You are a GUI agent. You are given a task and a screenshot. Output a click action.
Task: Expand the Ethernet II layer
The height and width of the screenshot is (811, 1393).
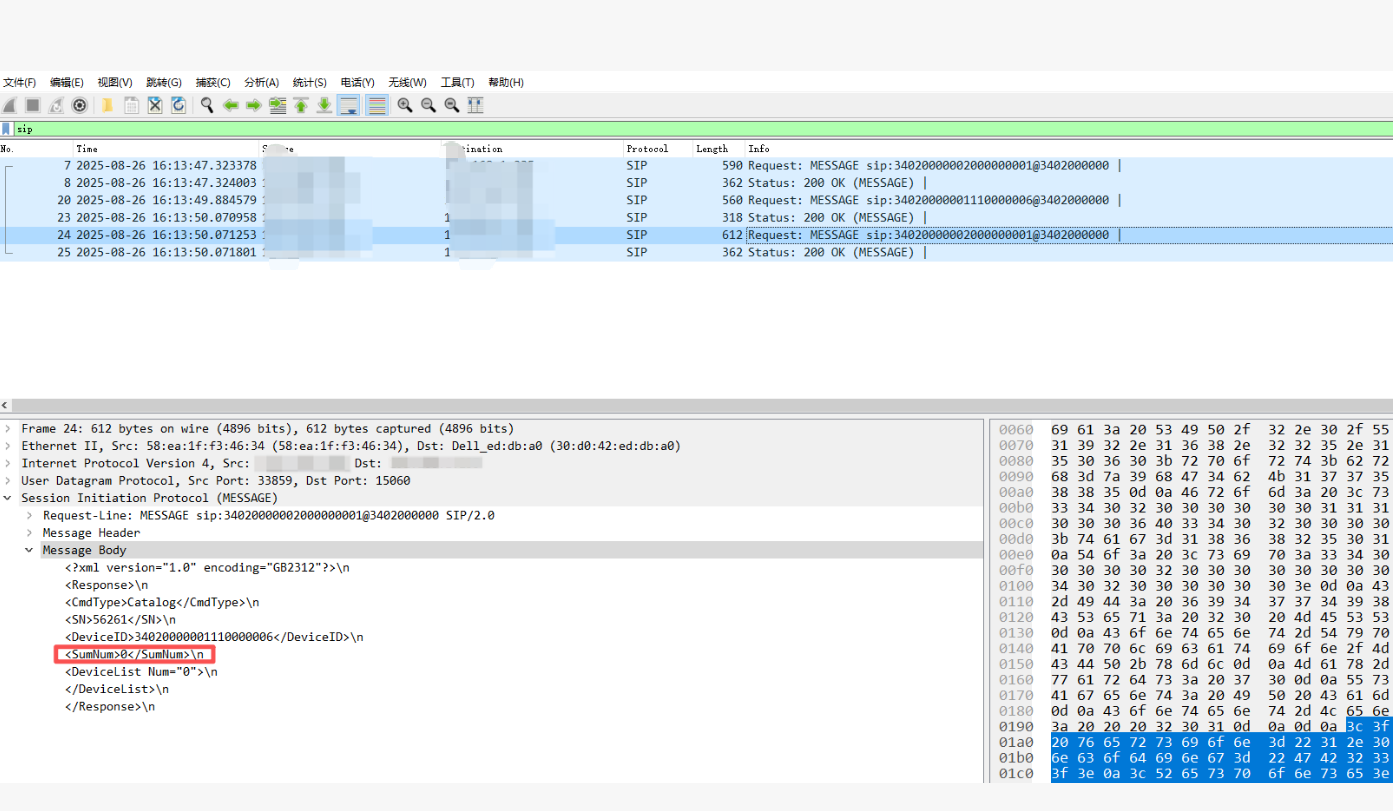pos(8,446)
